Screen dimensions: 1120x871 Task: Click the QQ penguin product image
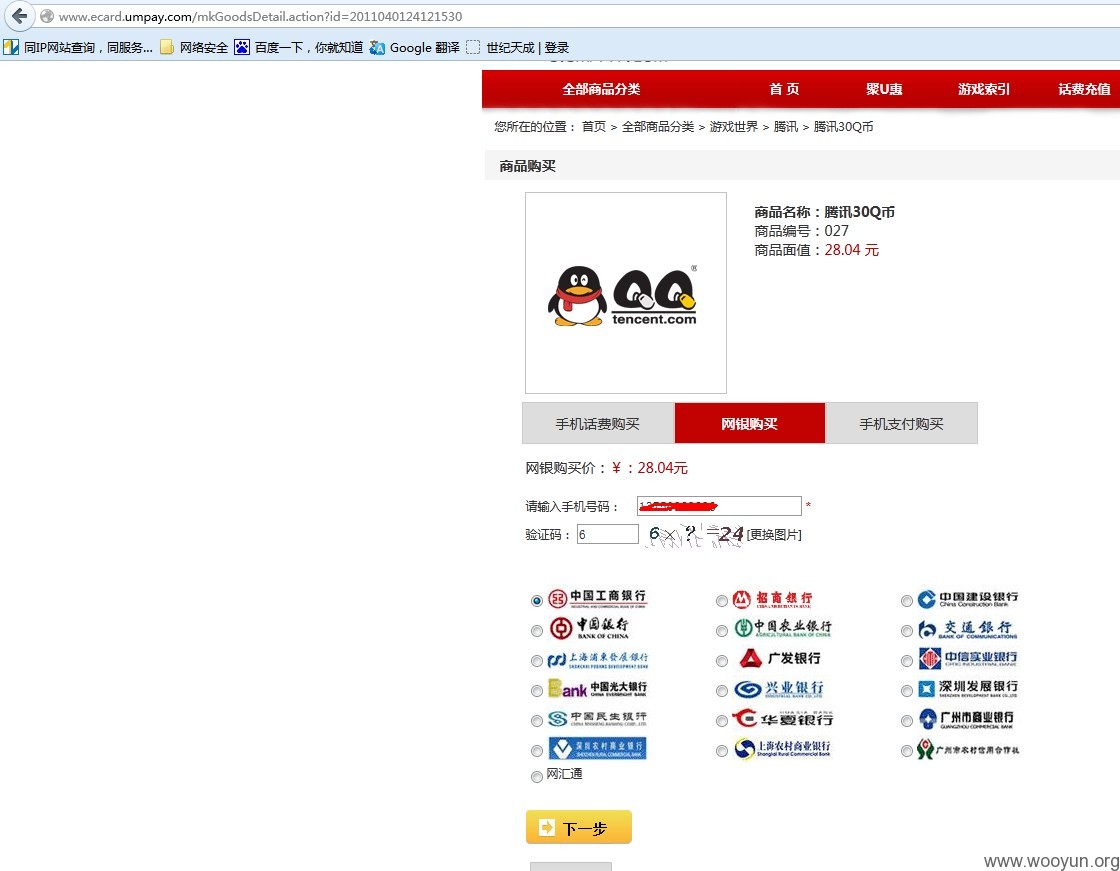tap(626, 293)
